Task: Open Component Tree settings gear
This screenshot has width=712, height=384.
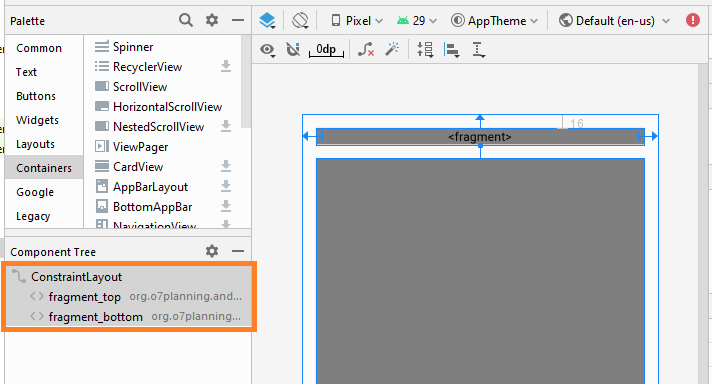Action: (212, 251)
